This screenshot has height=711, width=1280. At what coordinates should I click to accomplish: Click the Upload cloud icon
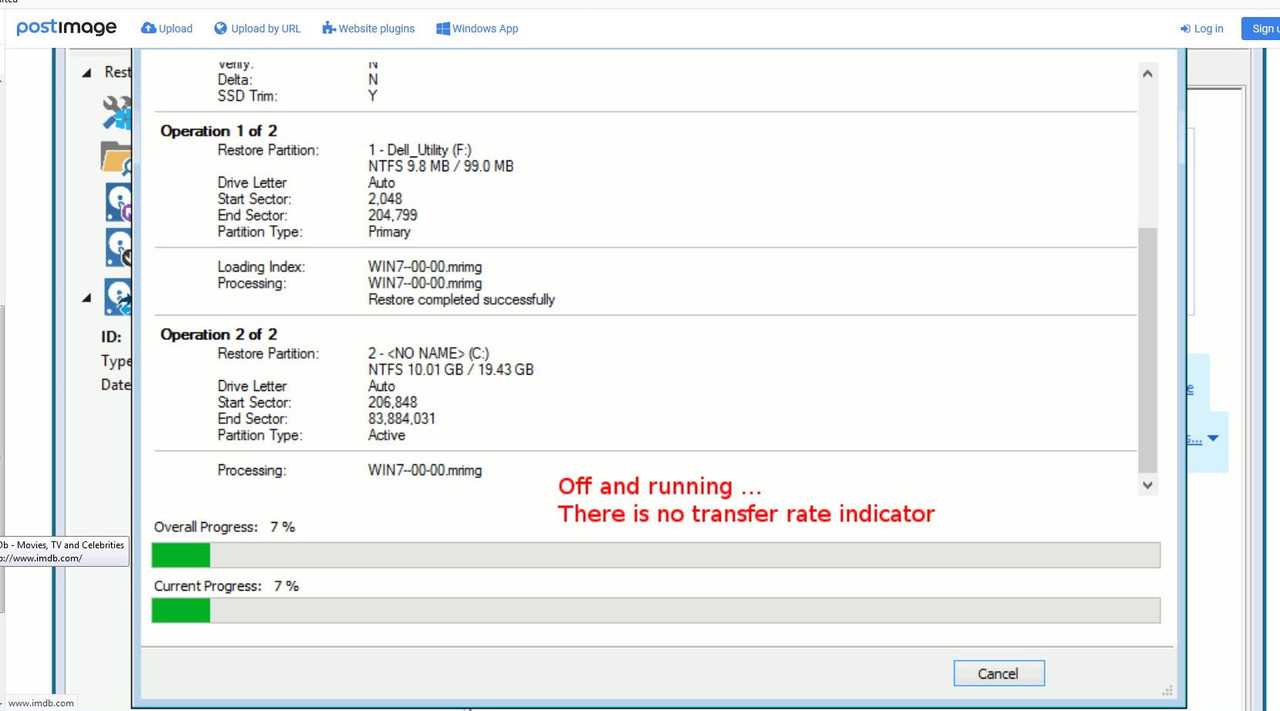[x=148, y=28]
